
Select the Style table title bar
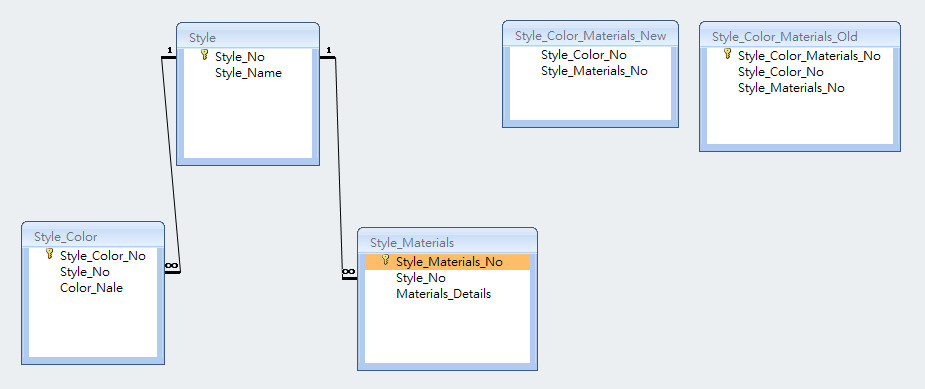(248, 37)
